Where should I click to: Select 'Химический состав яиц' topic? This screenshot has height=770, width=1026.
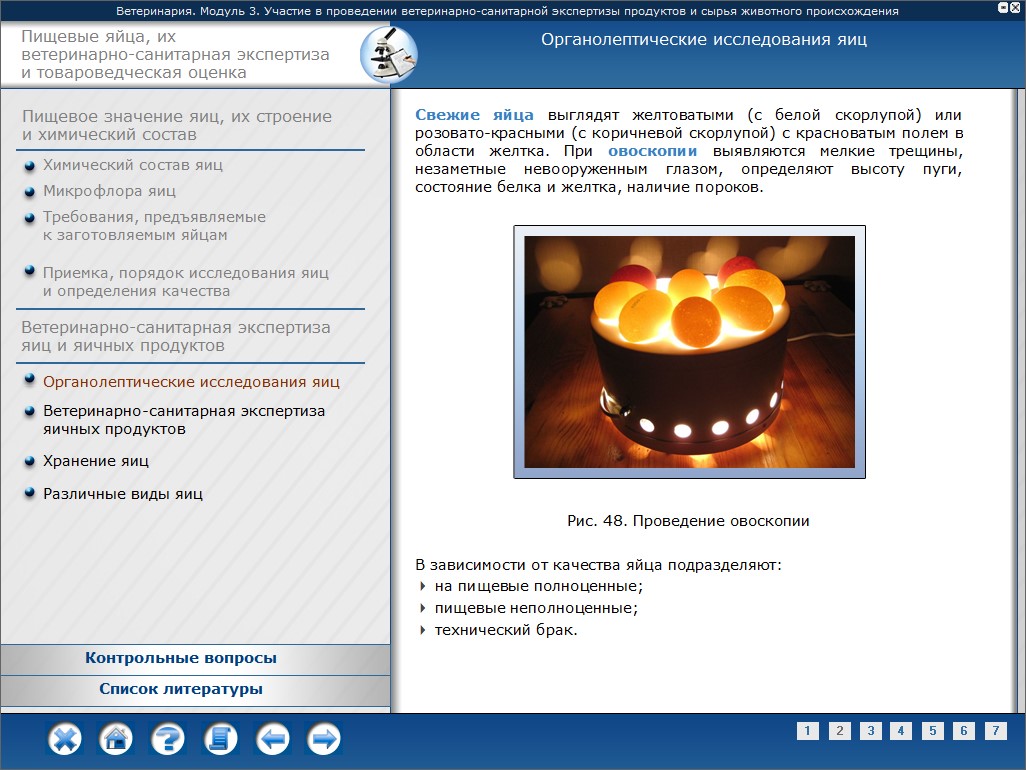[133, 165]
